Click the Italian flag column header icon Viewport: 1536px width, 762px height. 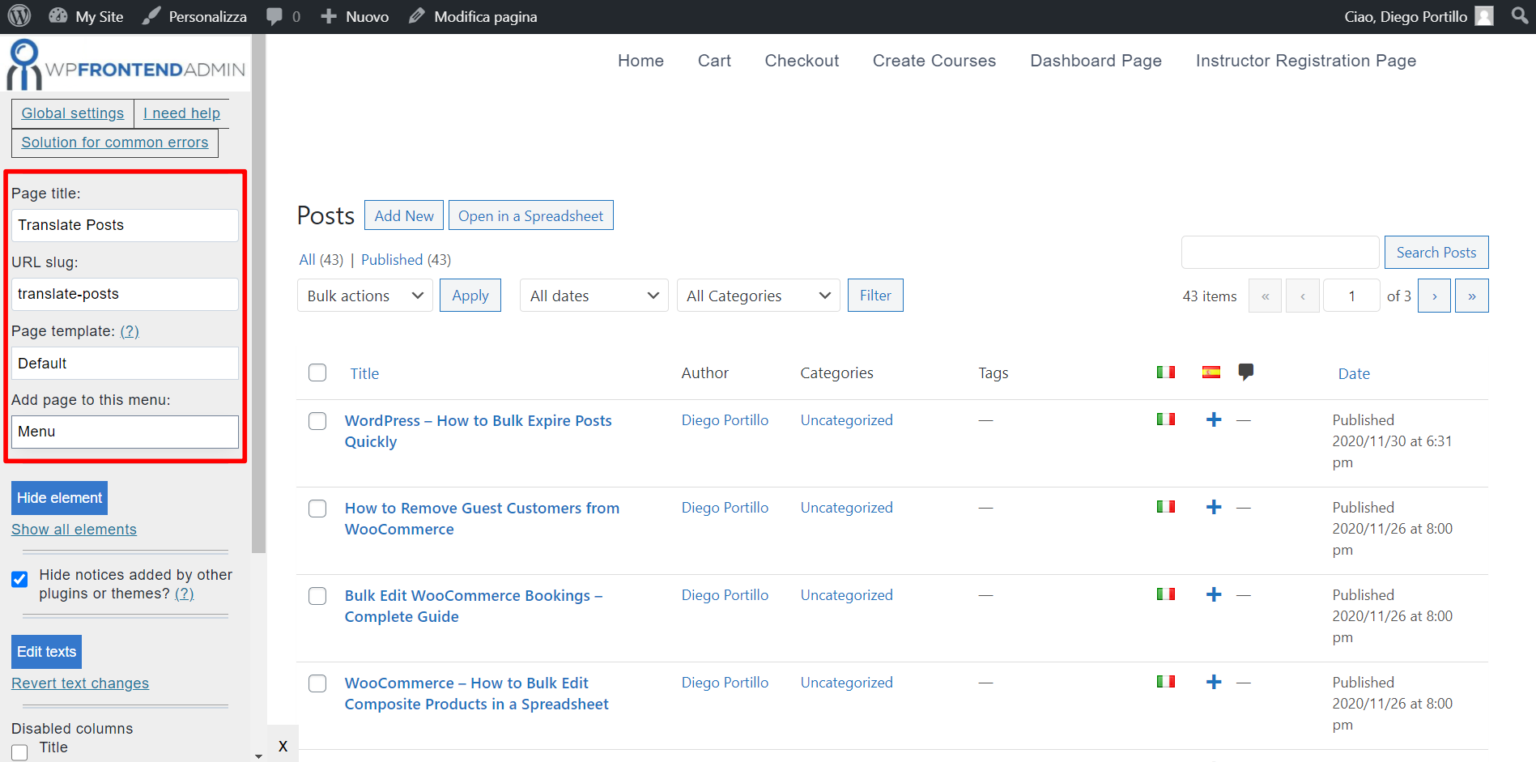[1166, 371]
